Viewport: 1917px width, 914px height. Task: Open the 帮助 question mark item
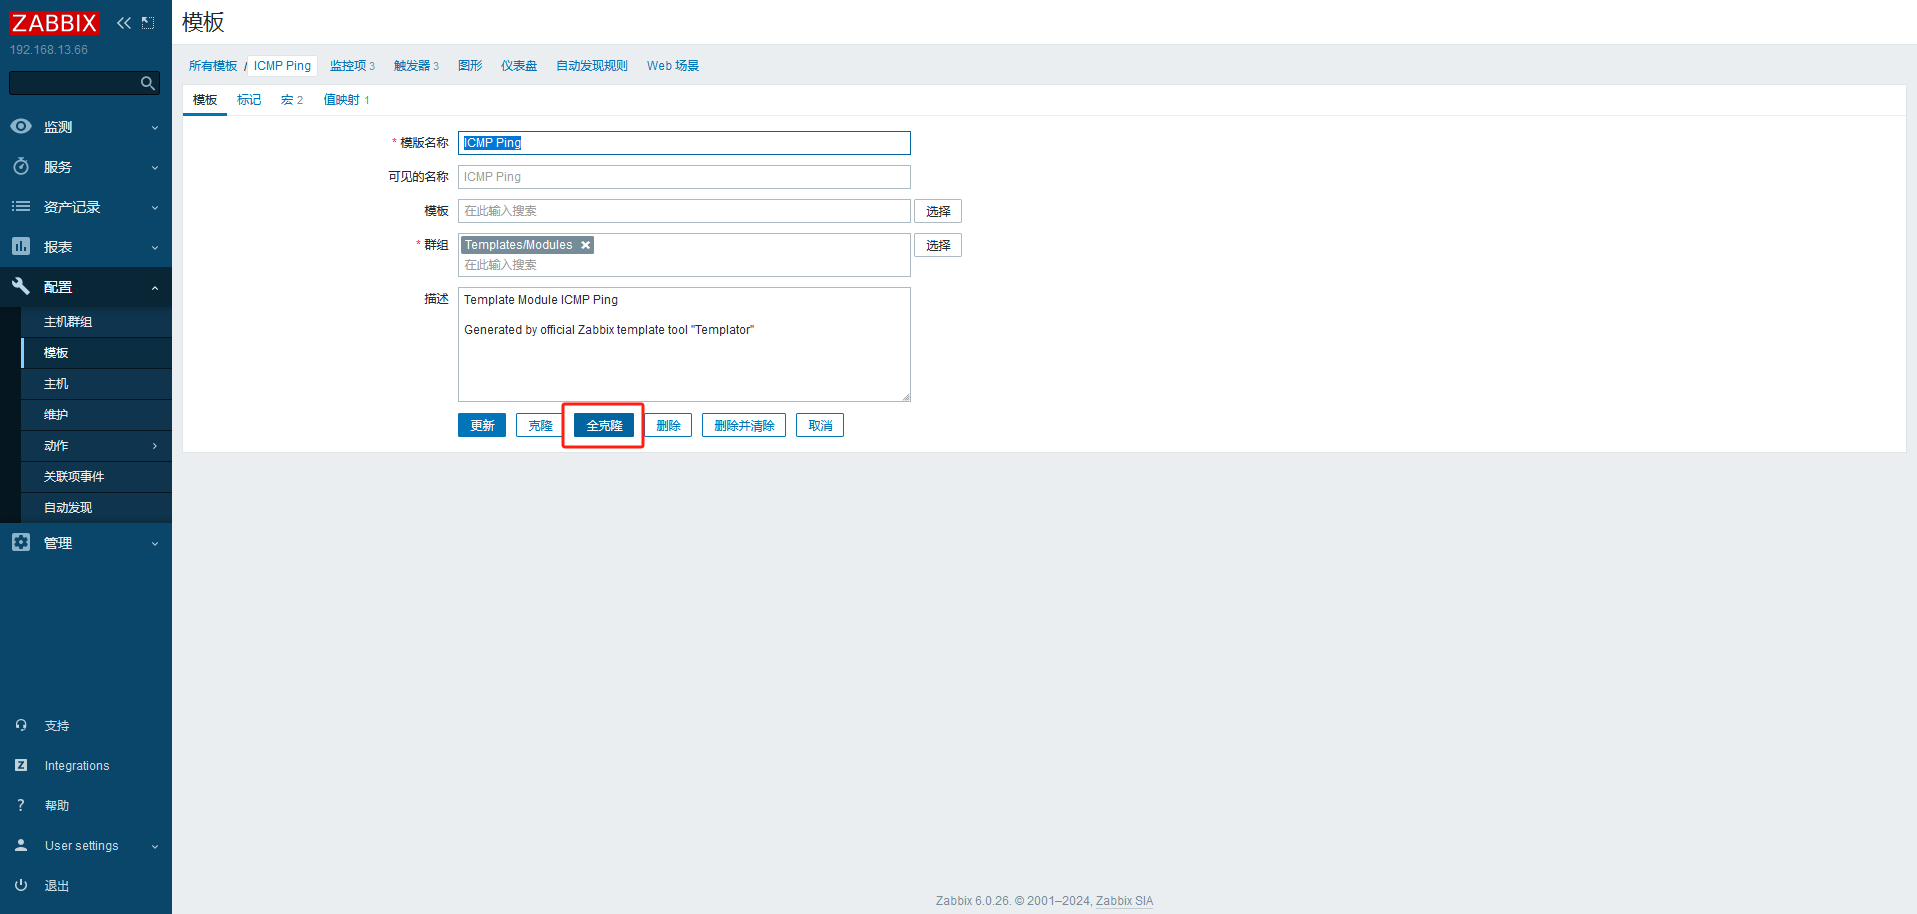56,805
